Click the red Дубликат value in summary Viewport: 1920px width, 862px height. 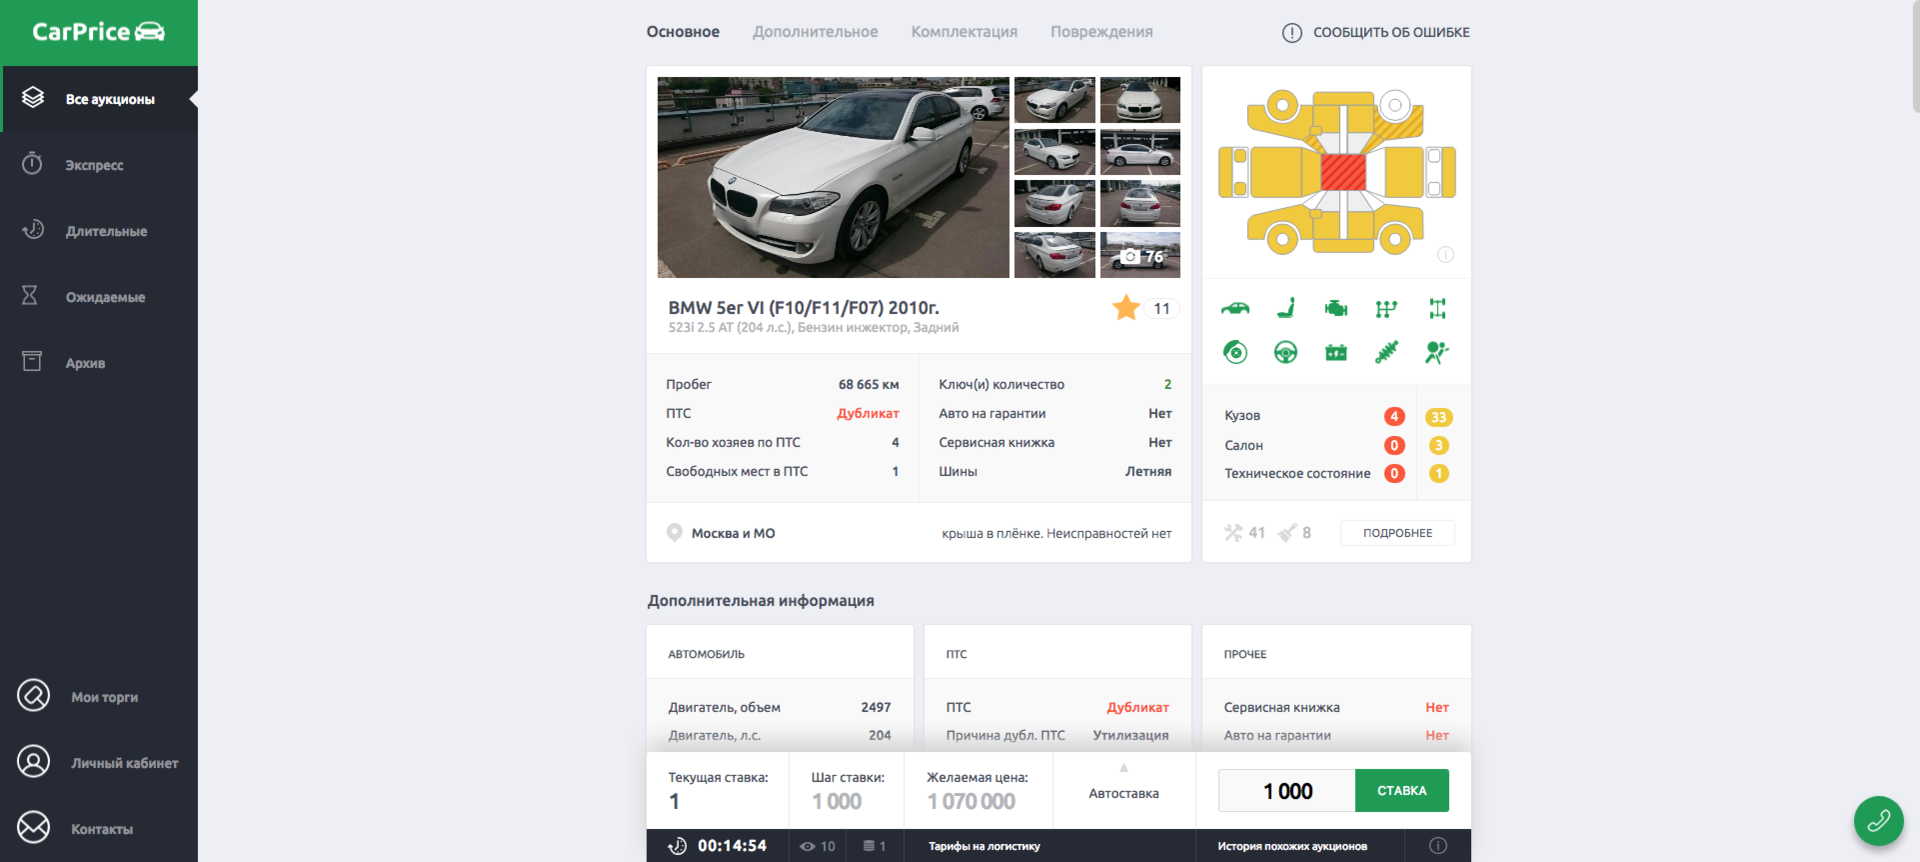[x=868, y=413]
